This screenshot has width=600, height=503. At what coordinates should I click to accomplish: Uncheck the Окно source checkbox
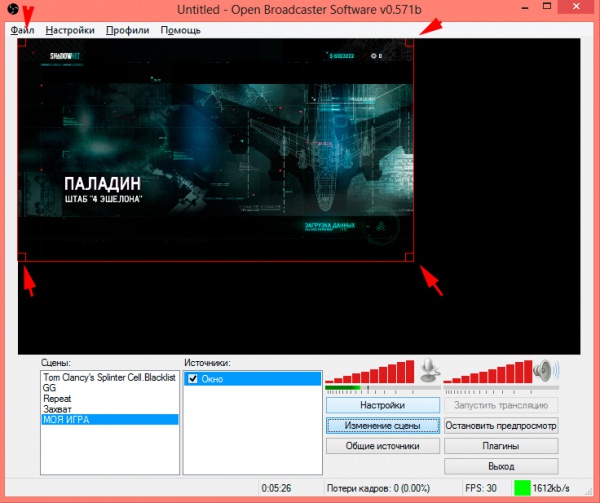[193, 379]
